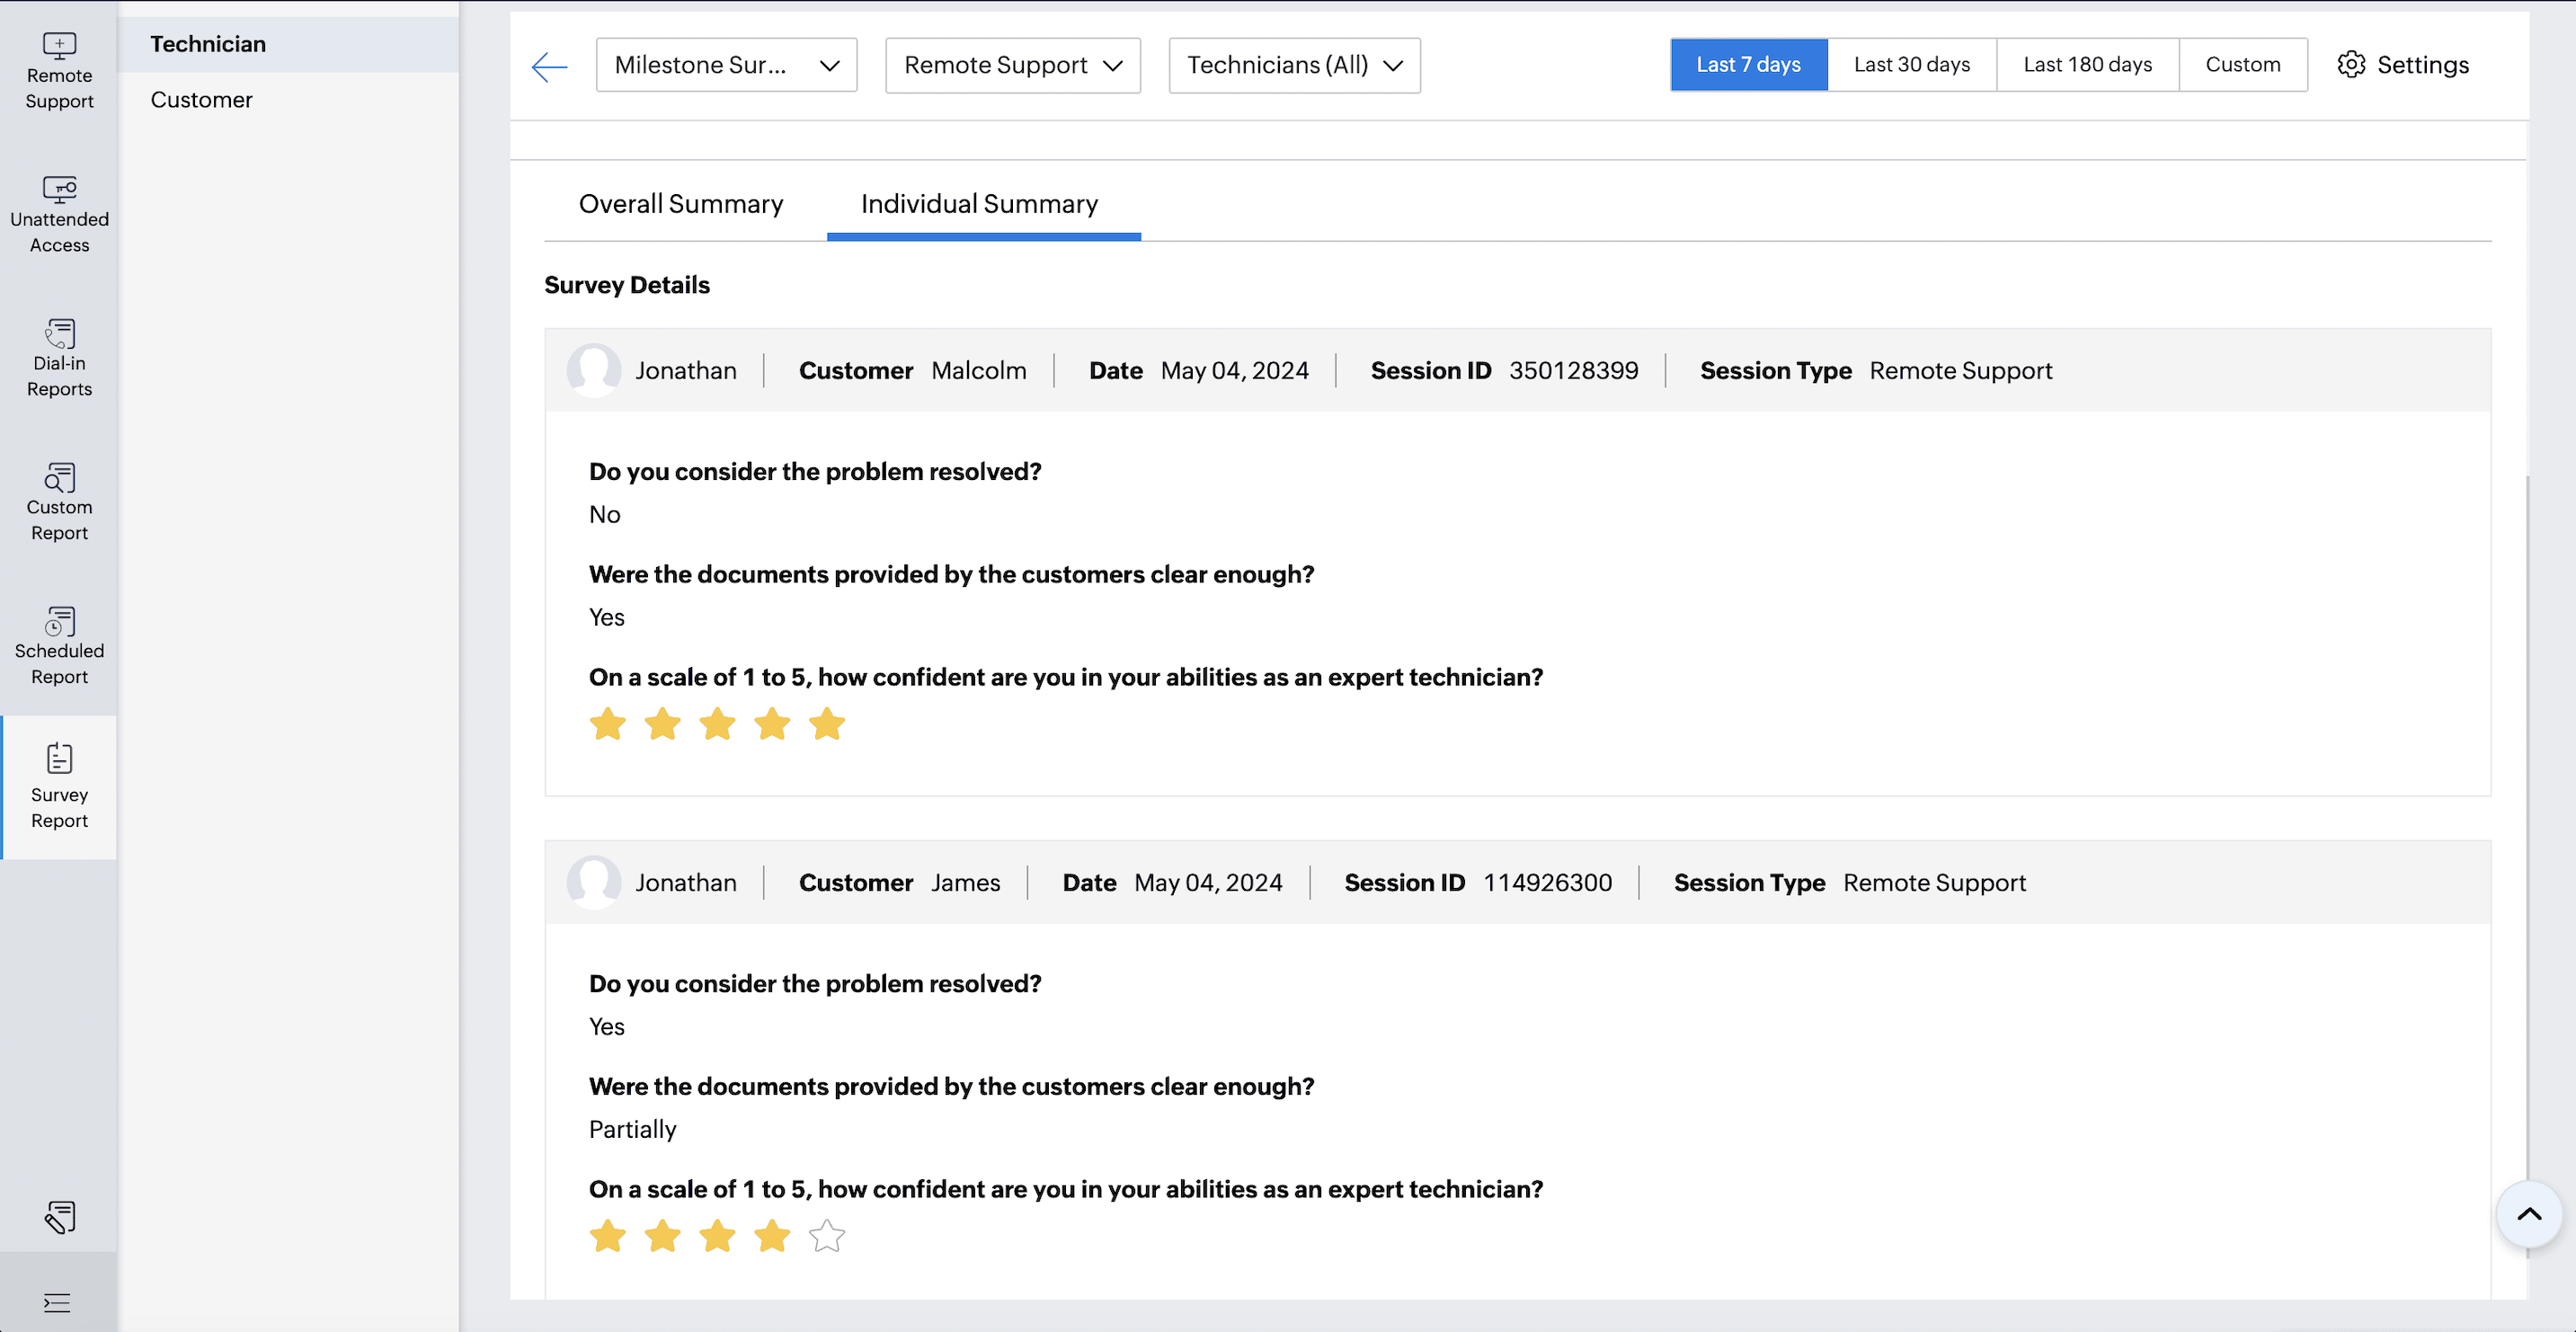Pick the Custom date range option

click(2242, 65)
